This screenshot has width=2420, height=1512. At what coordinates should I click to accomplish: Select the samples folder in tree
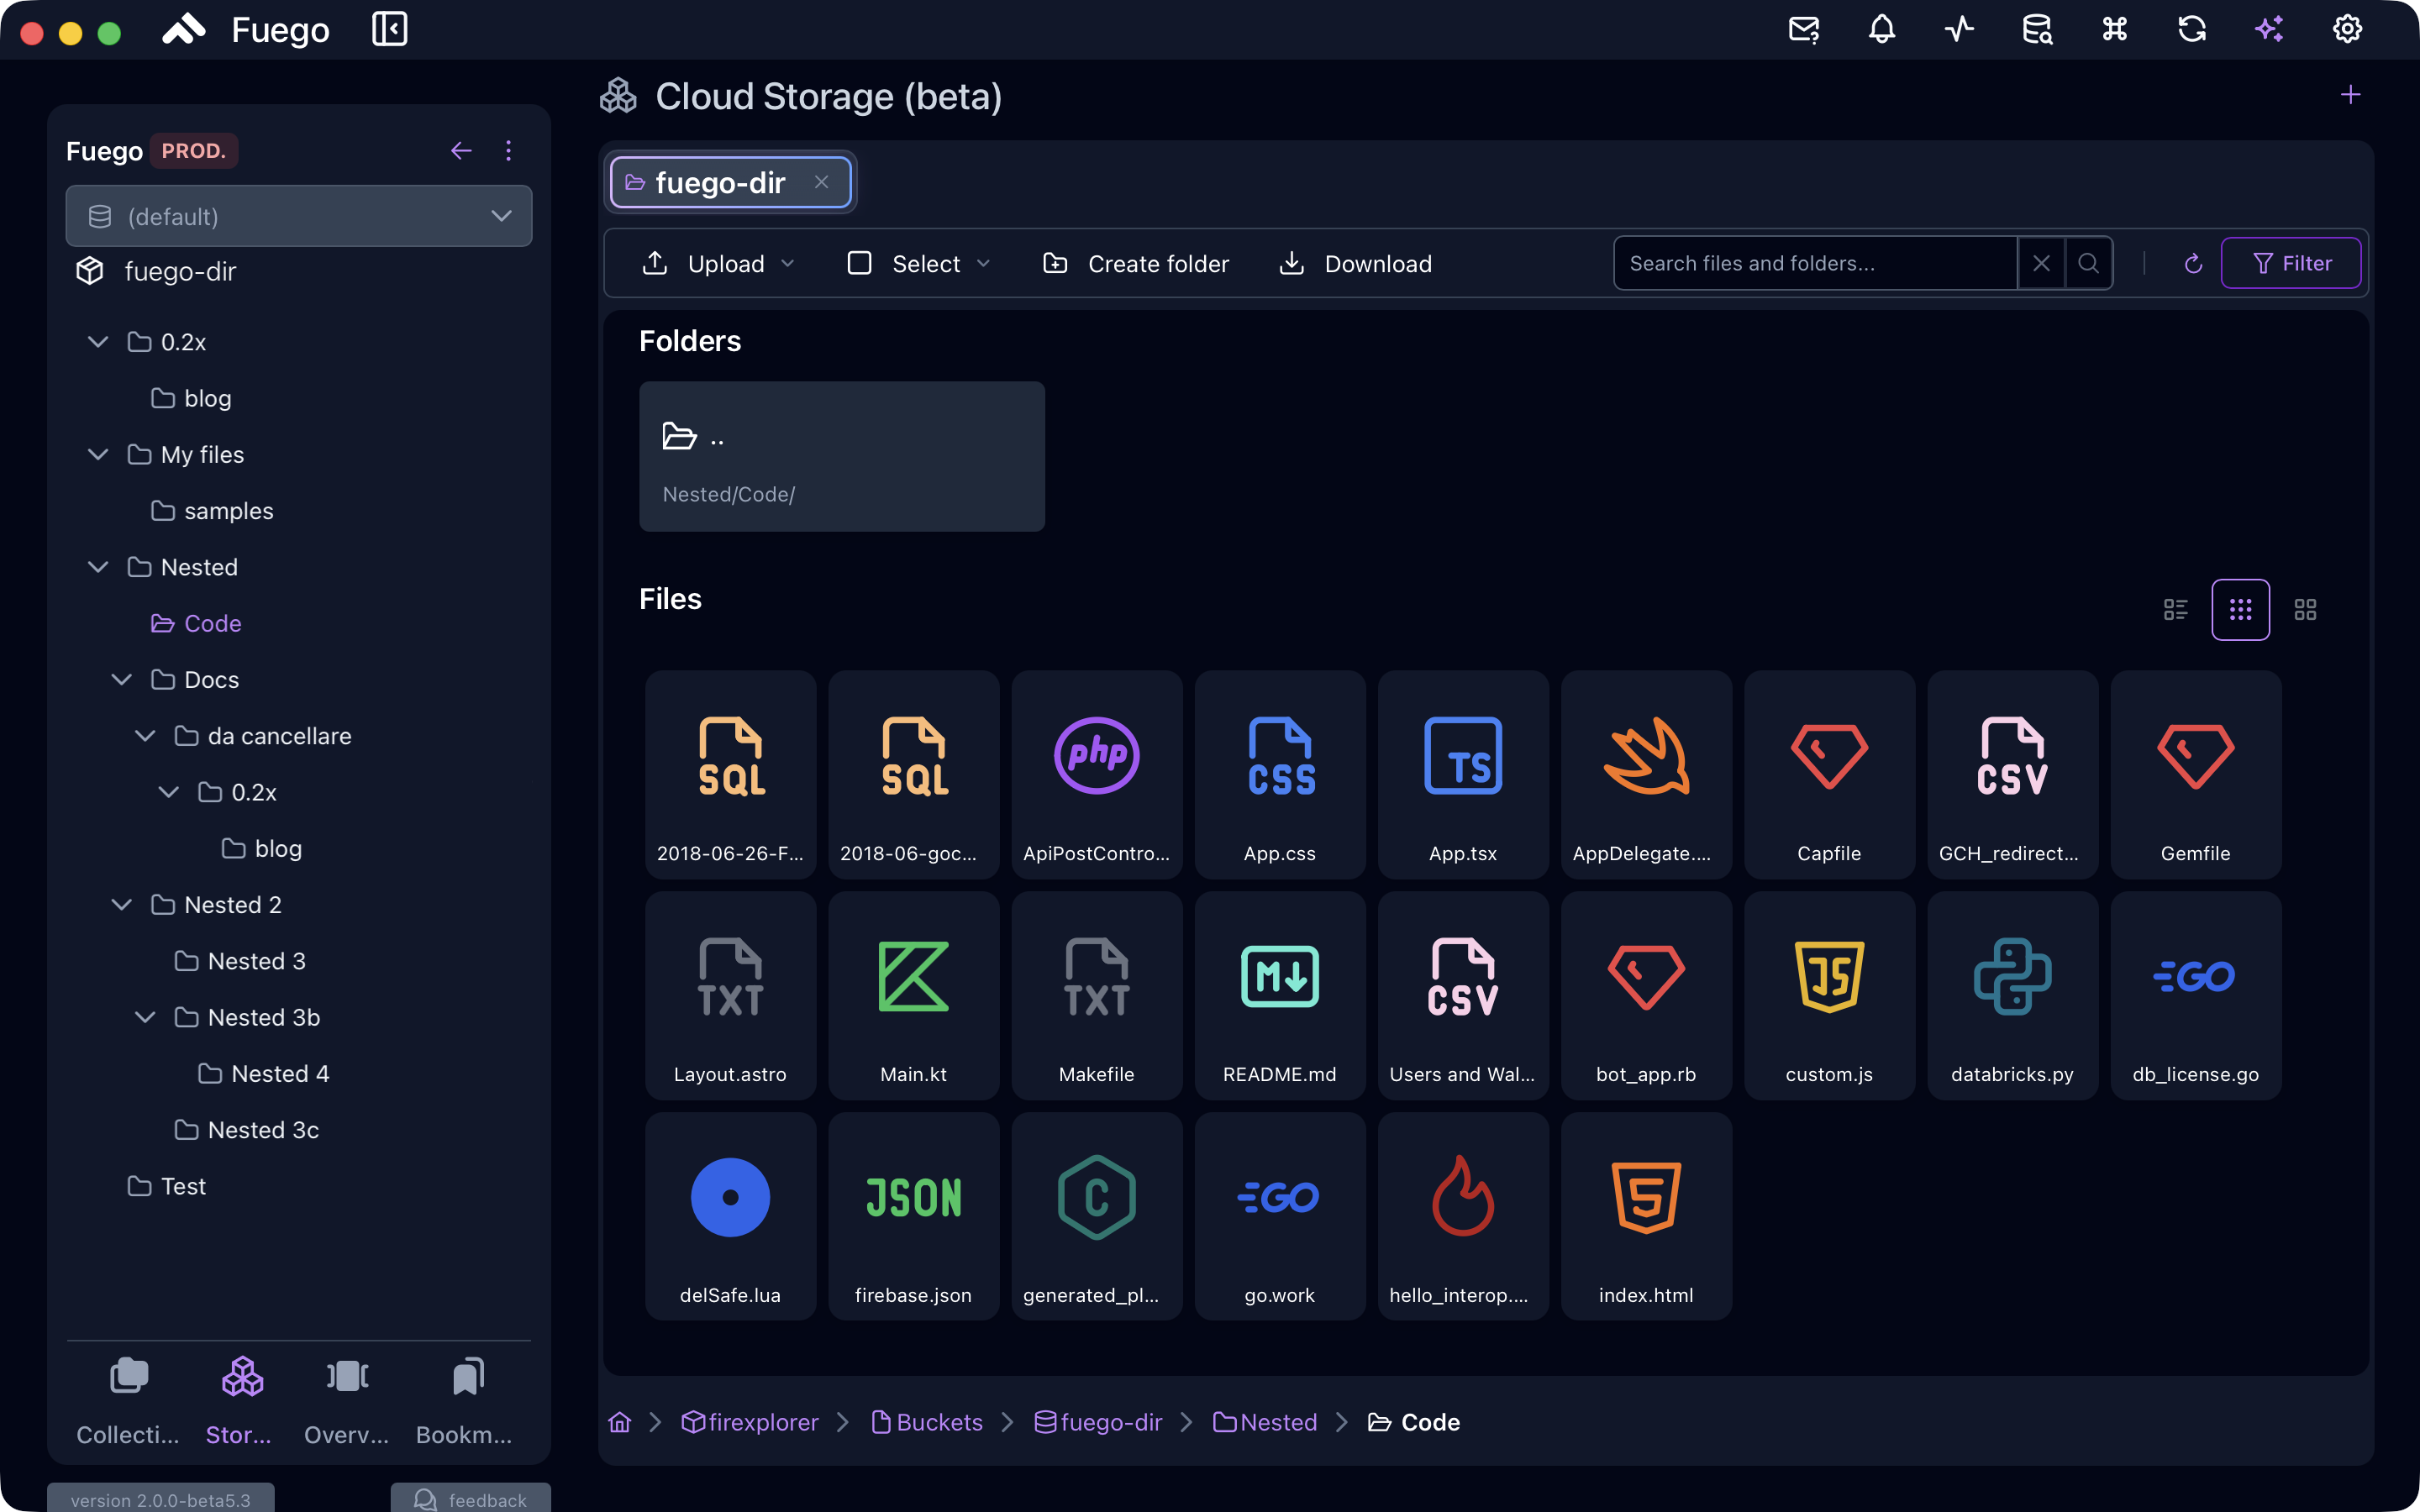tap(212, 511)
